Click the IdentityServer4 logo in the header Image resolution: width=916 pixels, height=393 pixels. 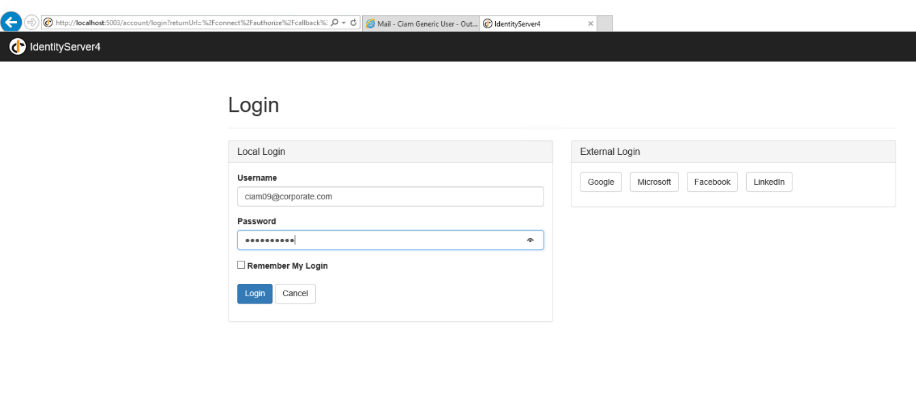18,46
